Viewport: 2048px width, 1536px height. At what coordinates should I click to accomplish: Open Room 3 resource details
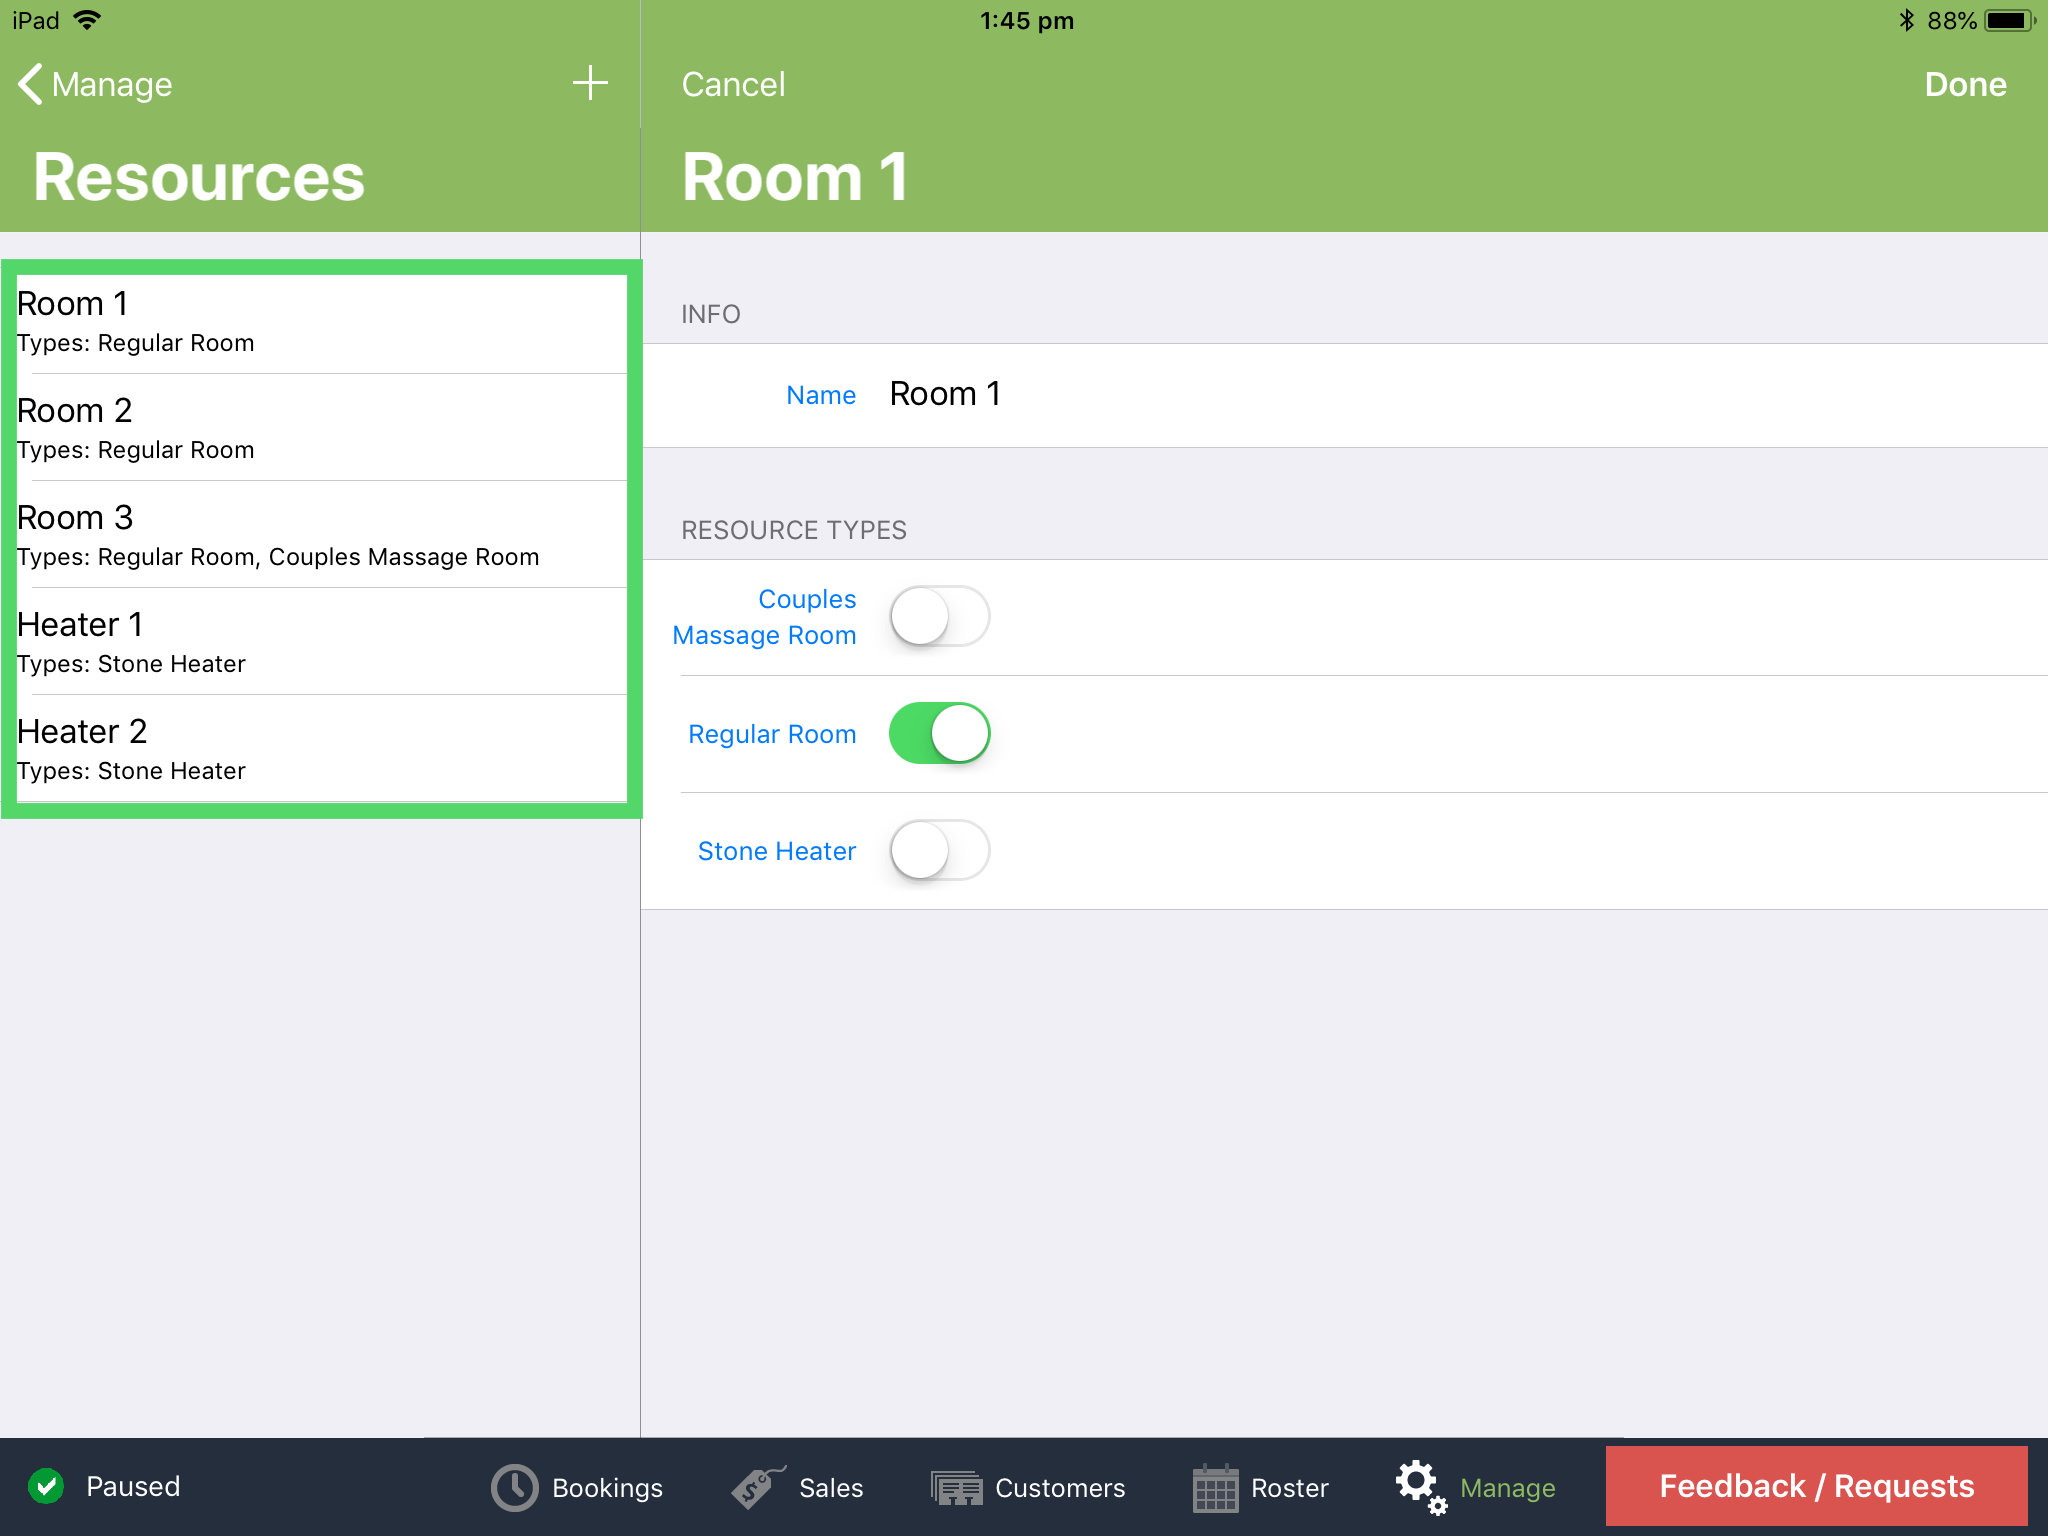(320, 535)
